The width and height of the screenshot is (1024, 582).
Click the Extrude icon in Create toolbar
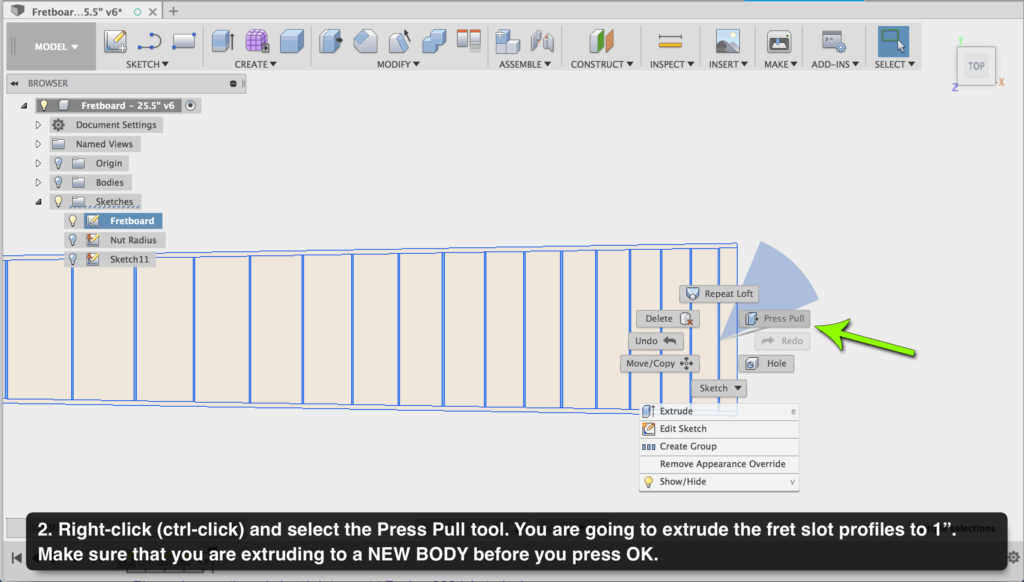[x=224, y=42]
